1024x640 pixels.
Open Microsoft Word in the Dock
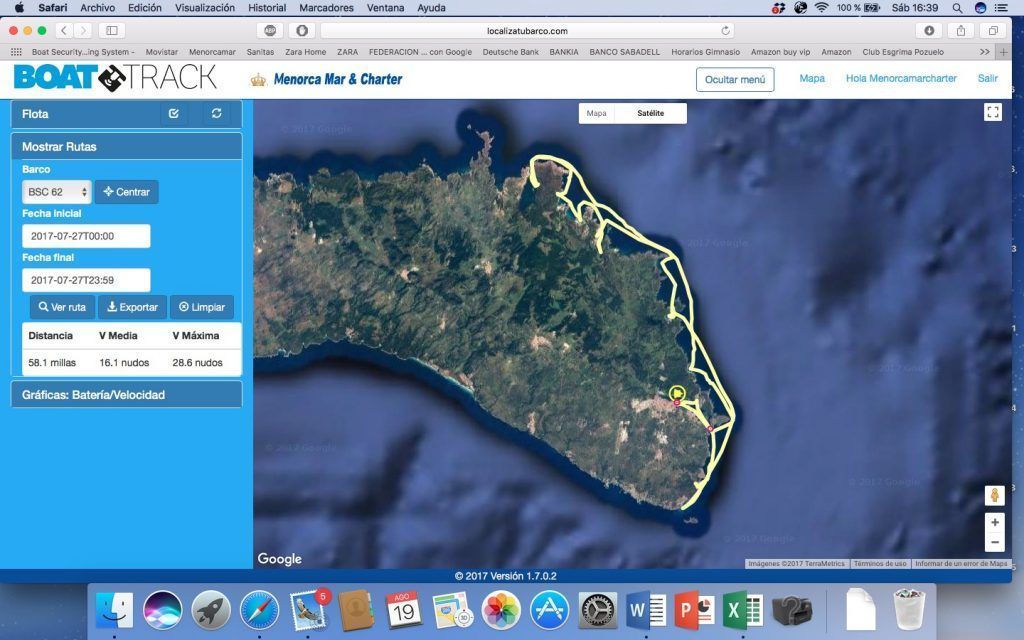[x=646, y=611]
